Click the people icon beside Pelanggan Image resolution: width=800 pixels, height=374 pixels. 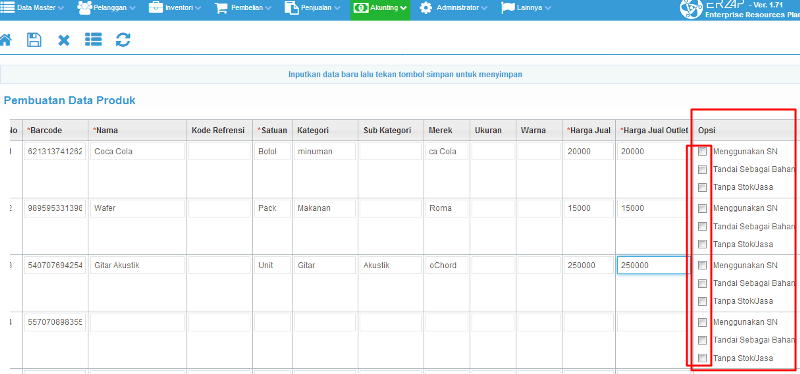click(84, 7)
